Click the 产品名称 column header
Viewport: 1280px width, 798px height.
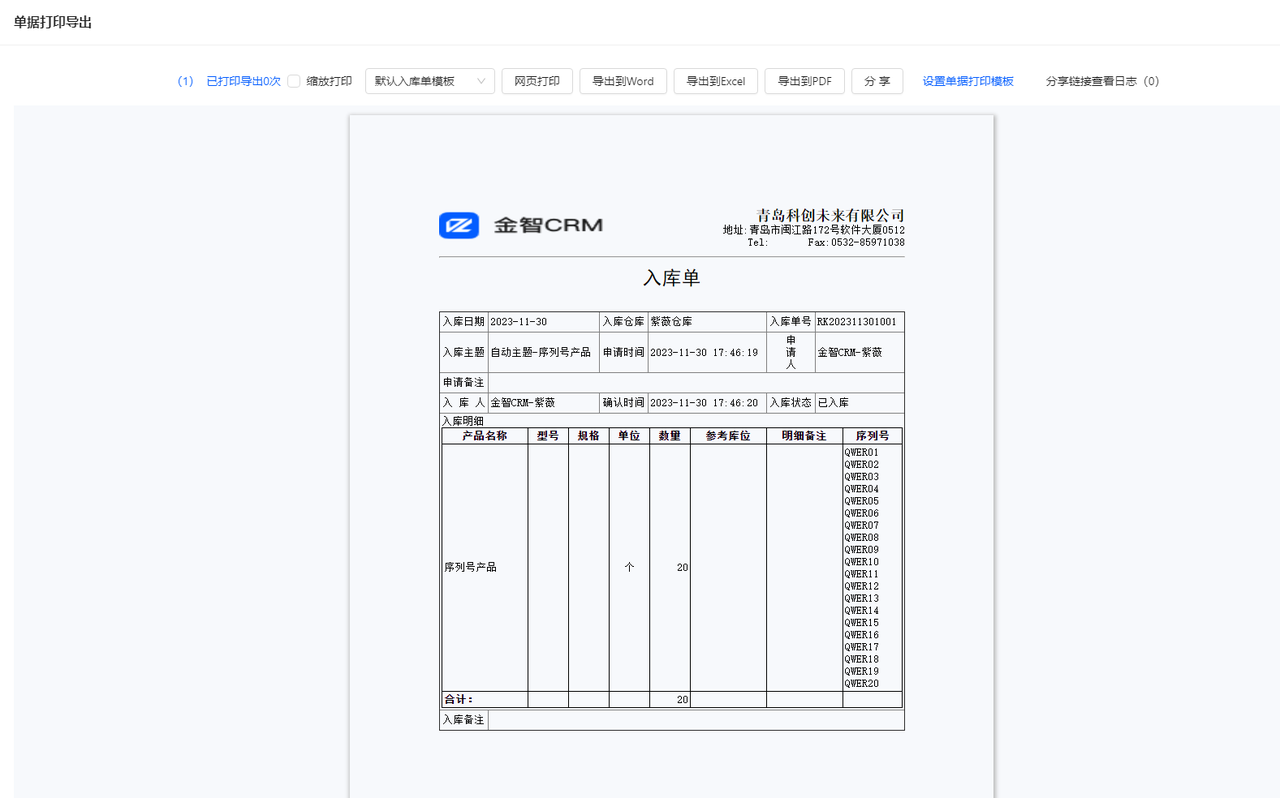[485, 436]
